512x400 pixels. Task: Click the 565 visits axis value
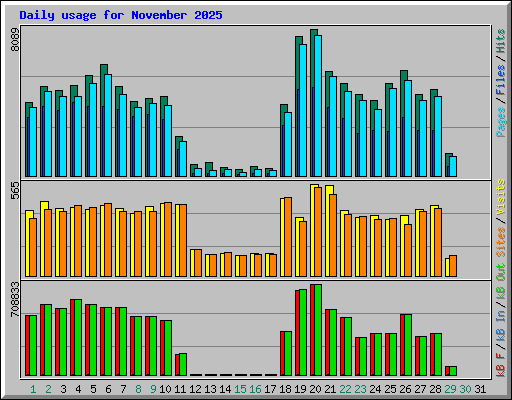15,191
